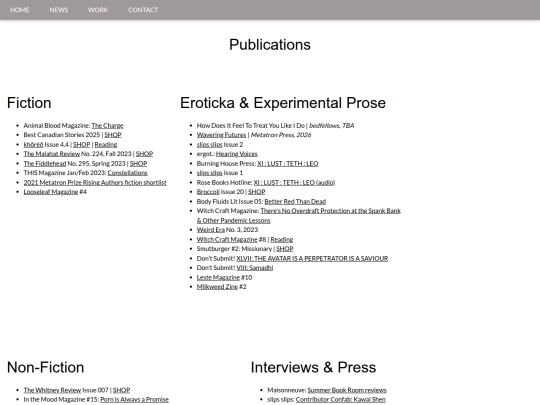Screen dimensions: 540x405
Task: Open Reading link for Witch Craft Magazine #8
Action: click(x=282, y=239)
